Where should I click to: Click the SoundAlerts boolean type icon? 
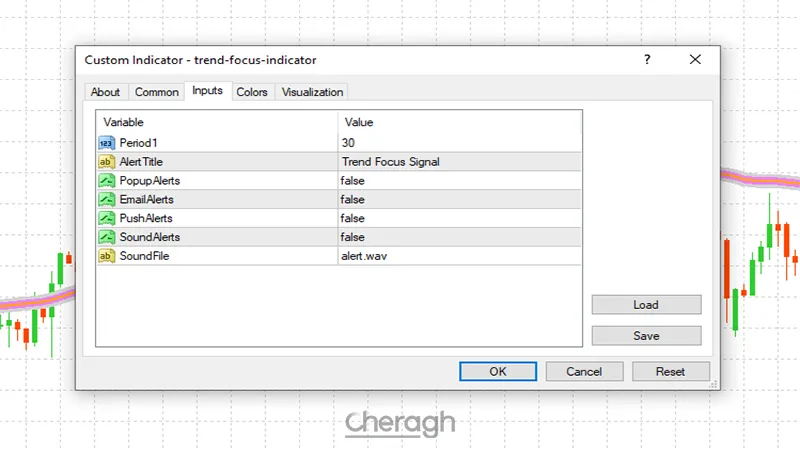click(x=106, y=237)
